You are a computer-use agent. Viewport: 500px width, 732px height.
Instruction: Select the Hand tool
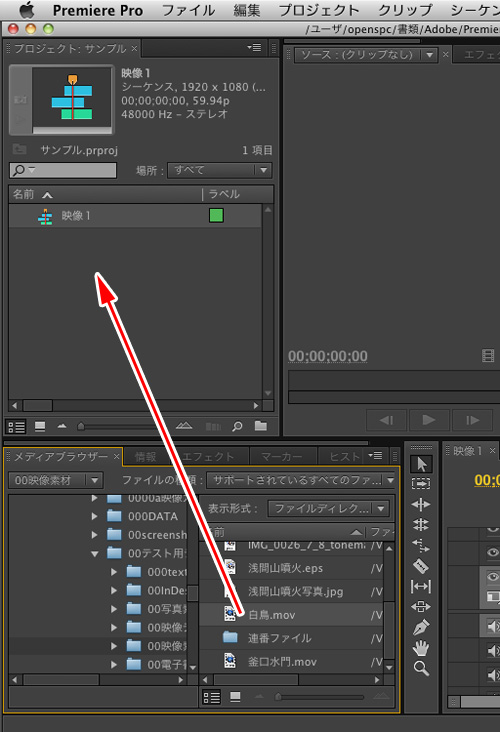pyautogui.click(x=421, y=648)
